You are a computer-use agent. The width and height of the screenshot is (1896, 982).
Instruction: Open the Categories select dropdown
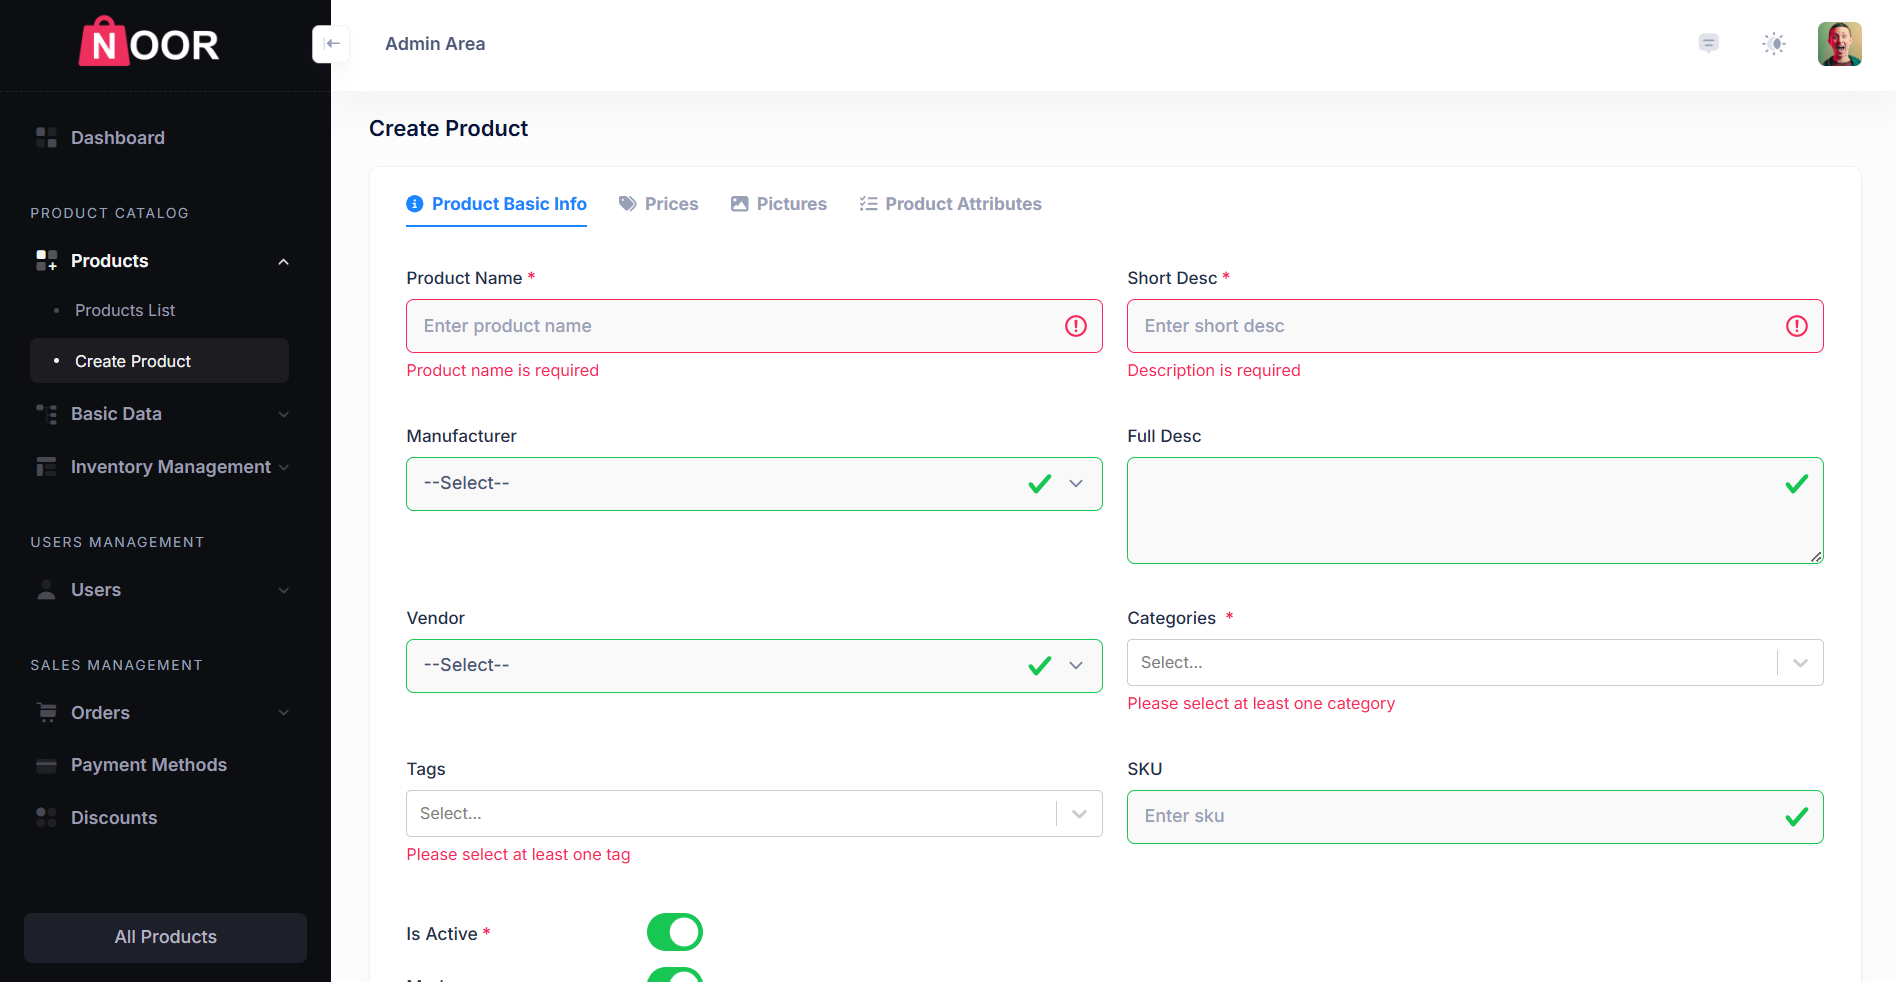(x=1474, y=663)
